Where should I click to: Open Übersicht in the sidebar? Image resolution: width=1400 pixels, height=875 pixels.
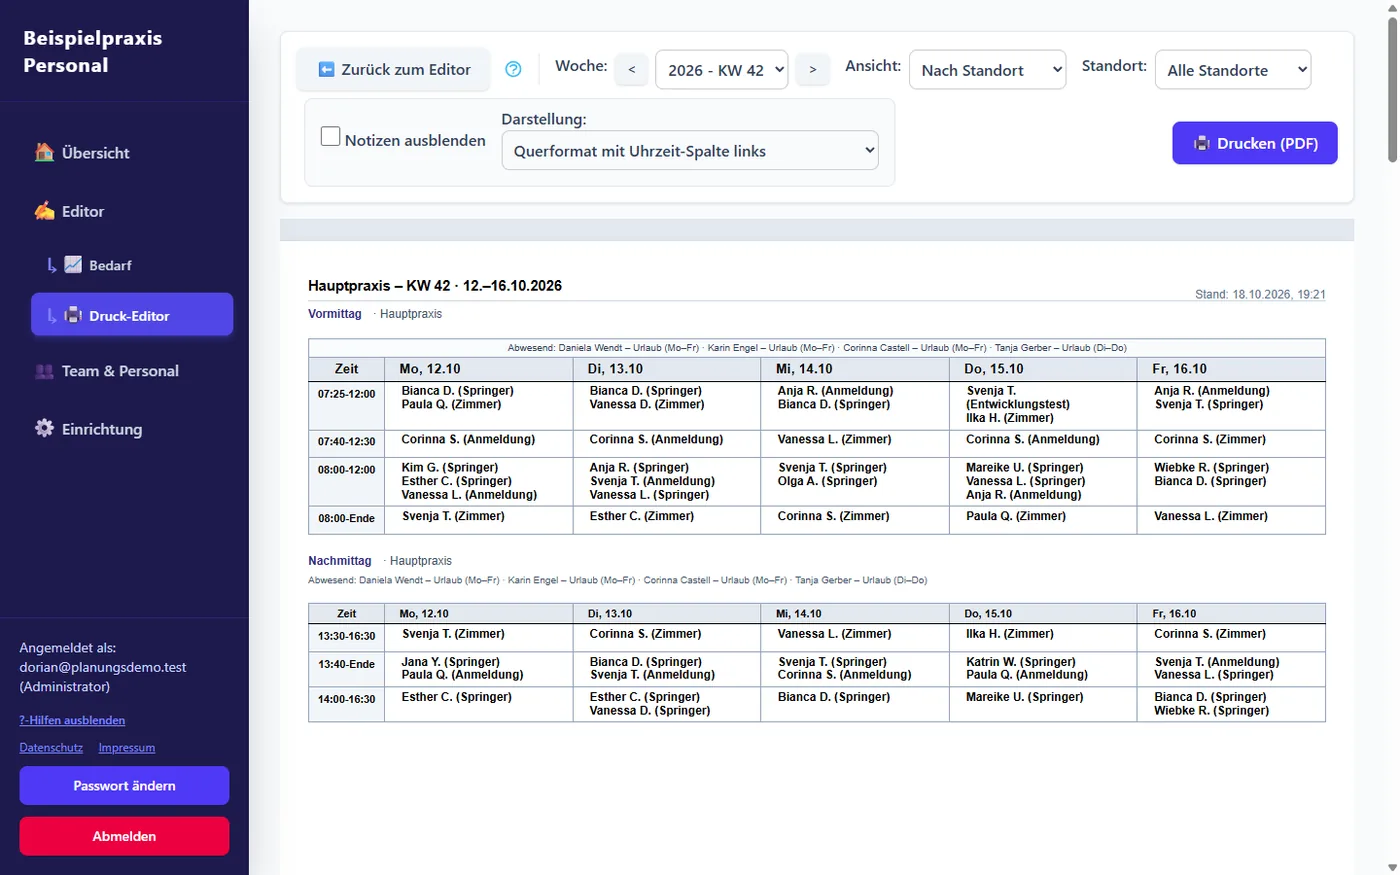click(x=132, y=153)
